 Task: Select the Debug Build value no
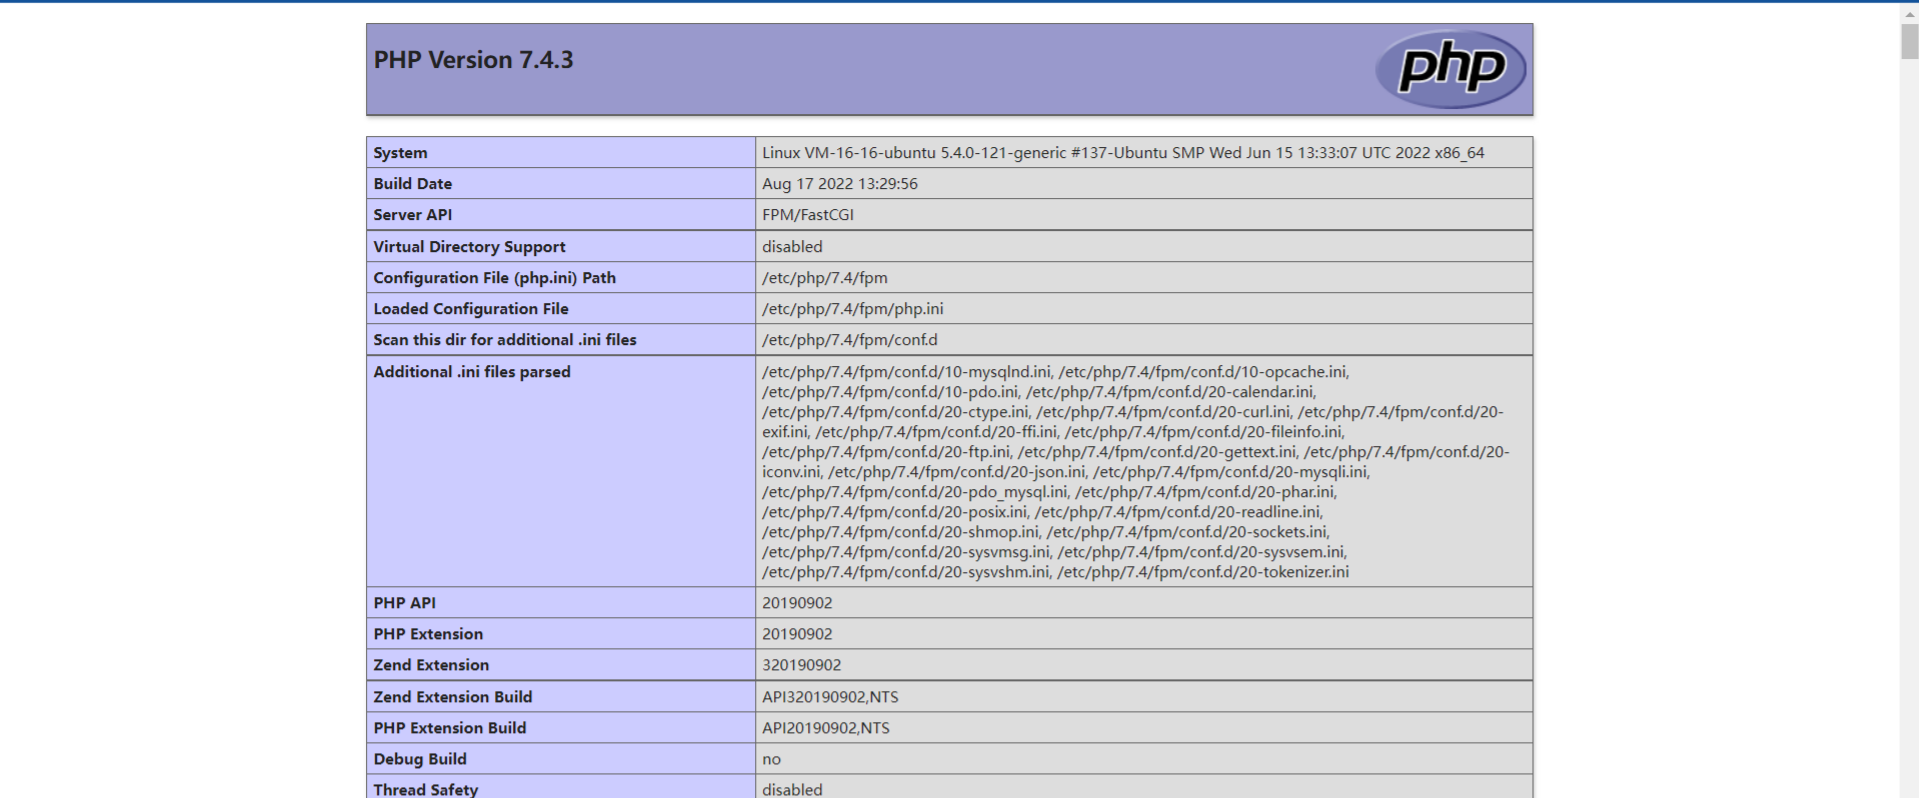[771, 760]
